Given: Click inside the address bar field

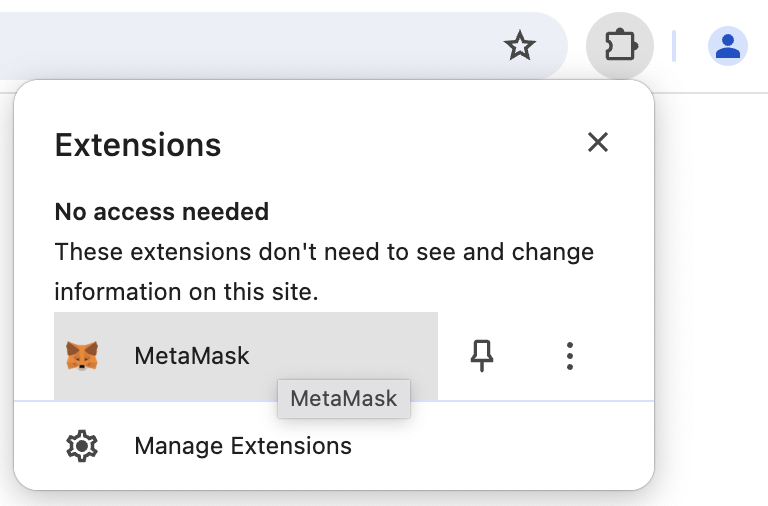Looking at the screenshot, I should pos(250,45).
